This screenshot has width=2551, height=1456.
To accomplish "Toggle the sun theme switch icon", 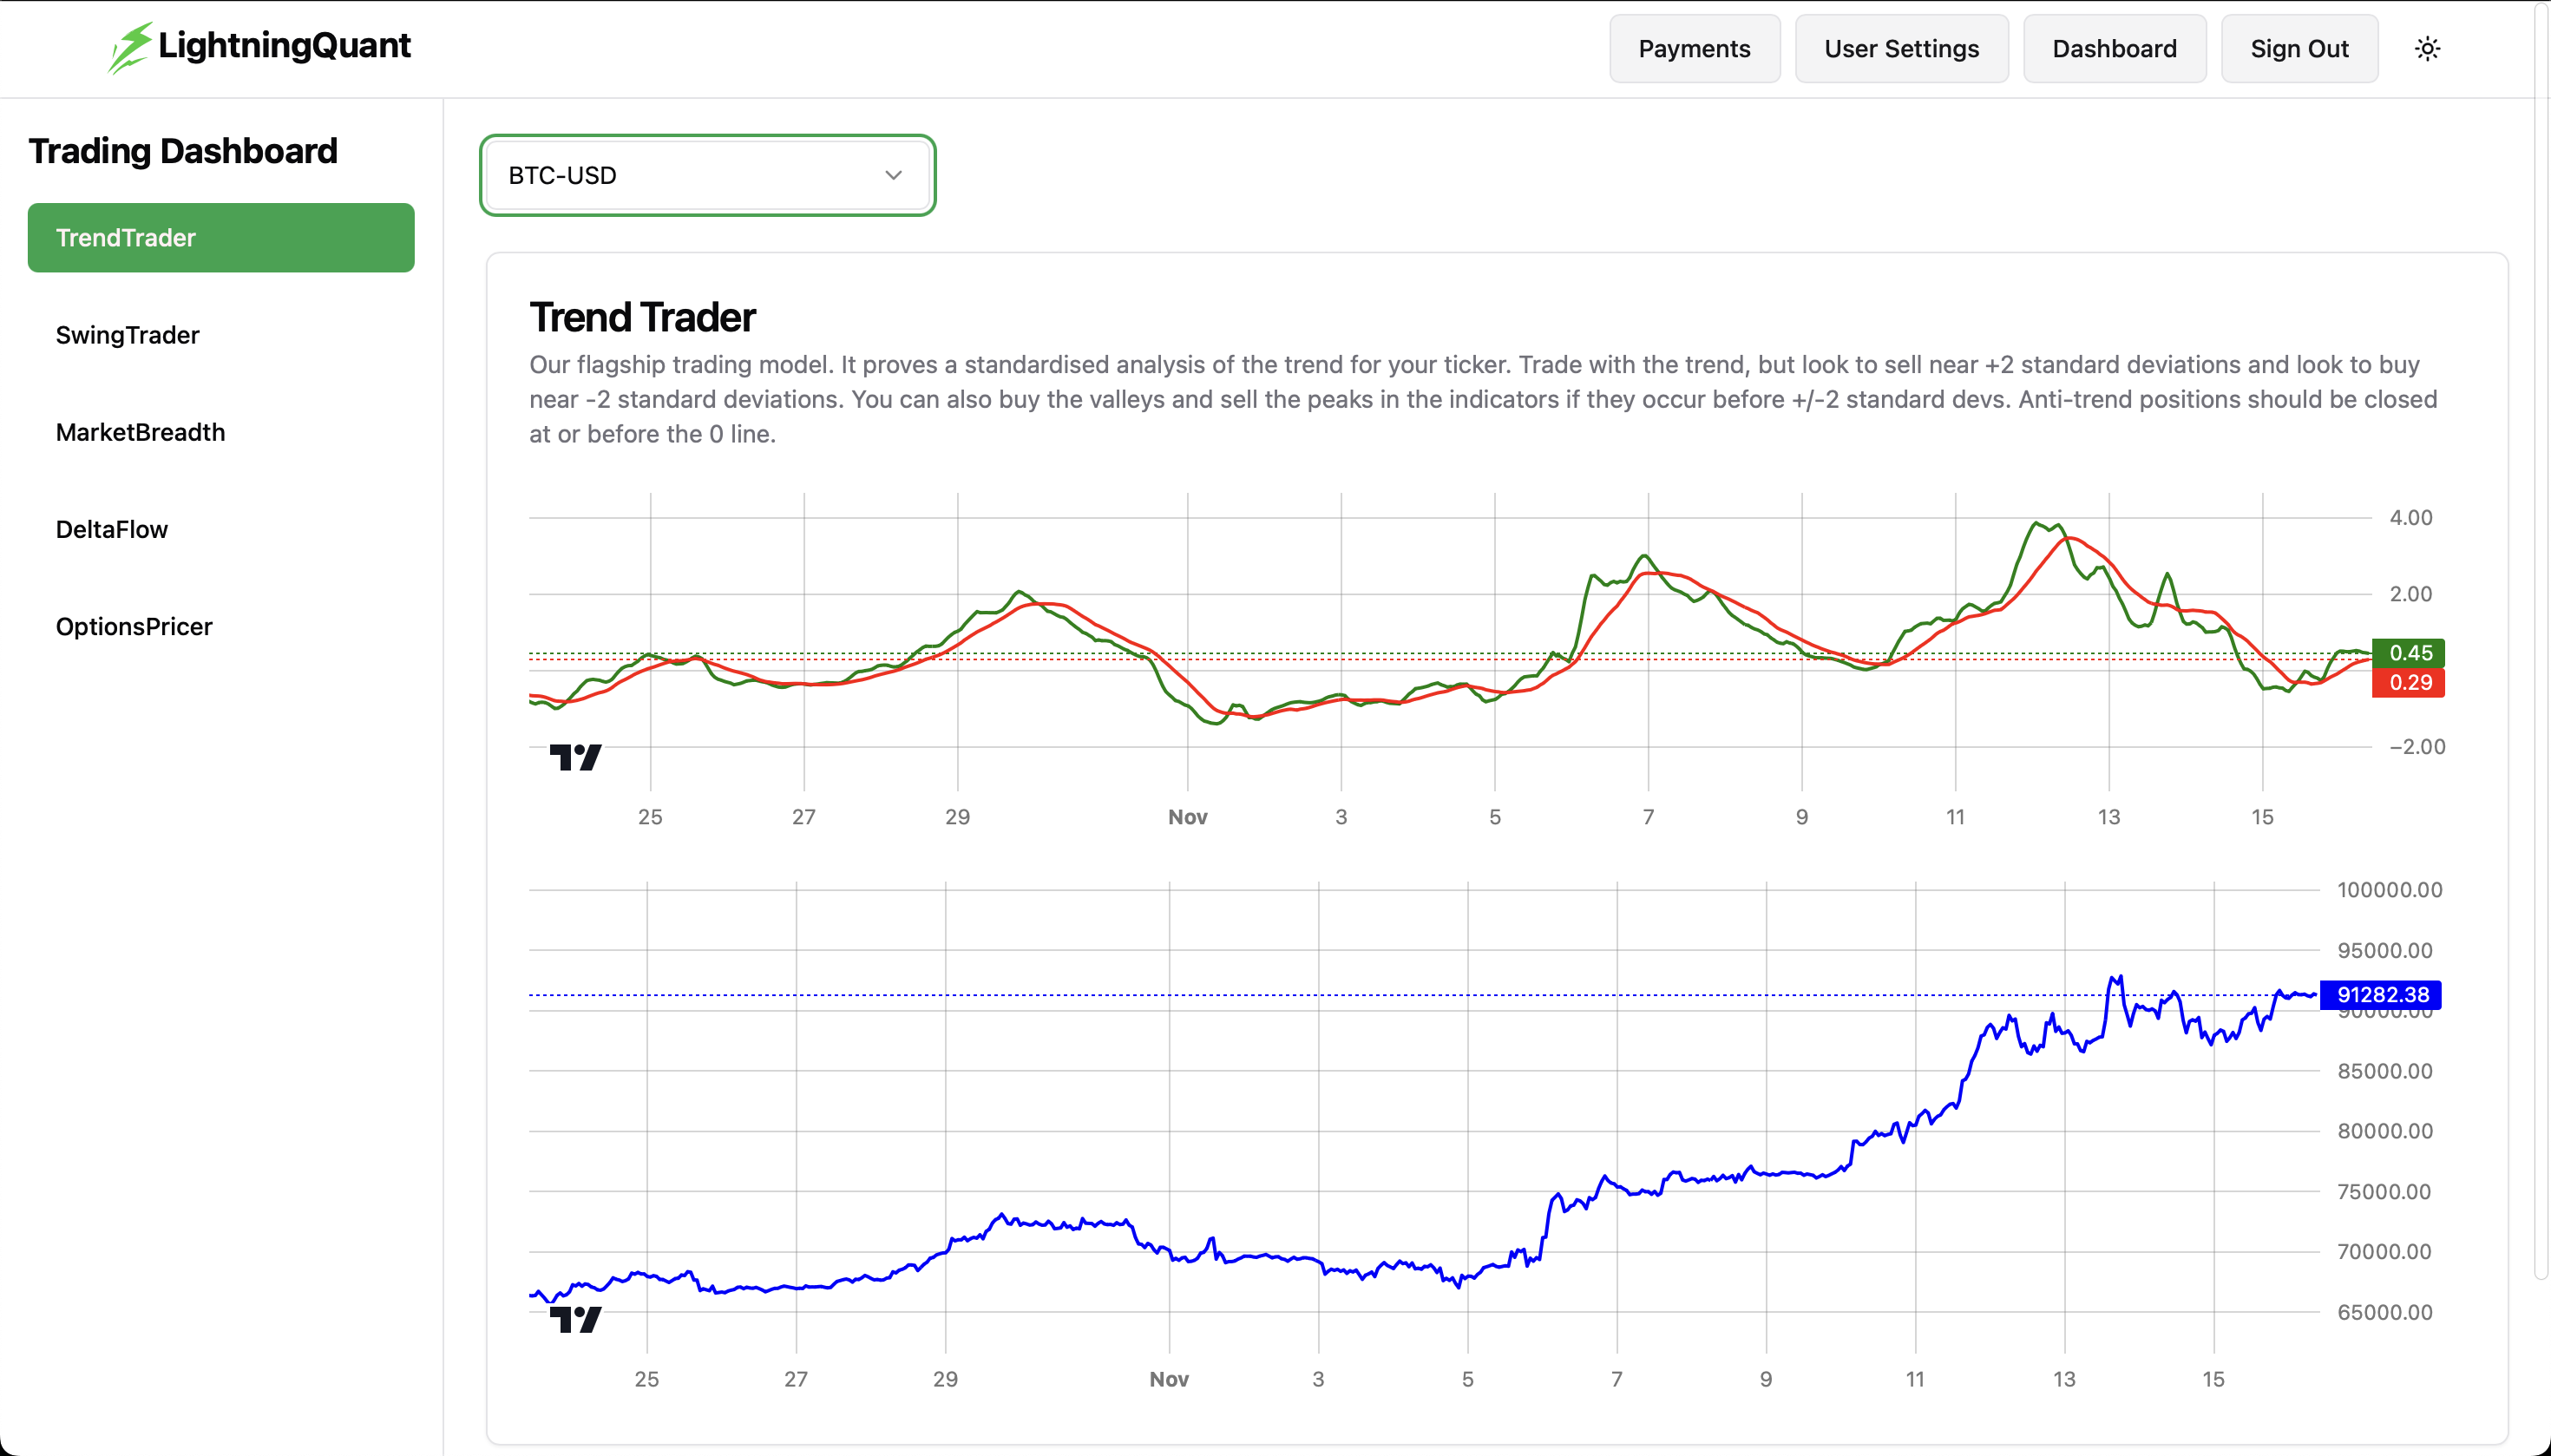I will tap(2427, 49).
